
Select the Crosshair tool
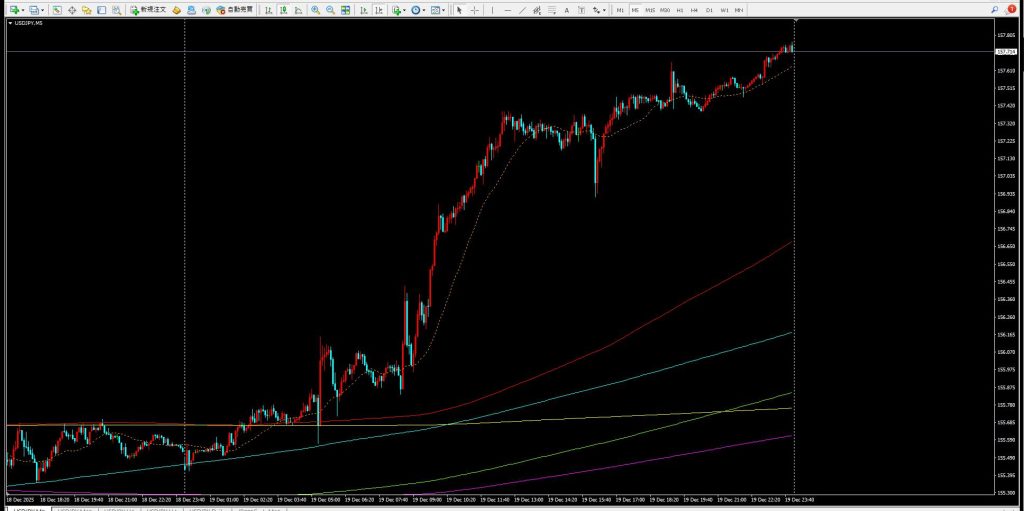point(474,10)
